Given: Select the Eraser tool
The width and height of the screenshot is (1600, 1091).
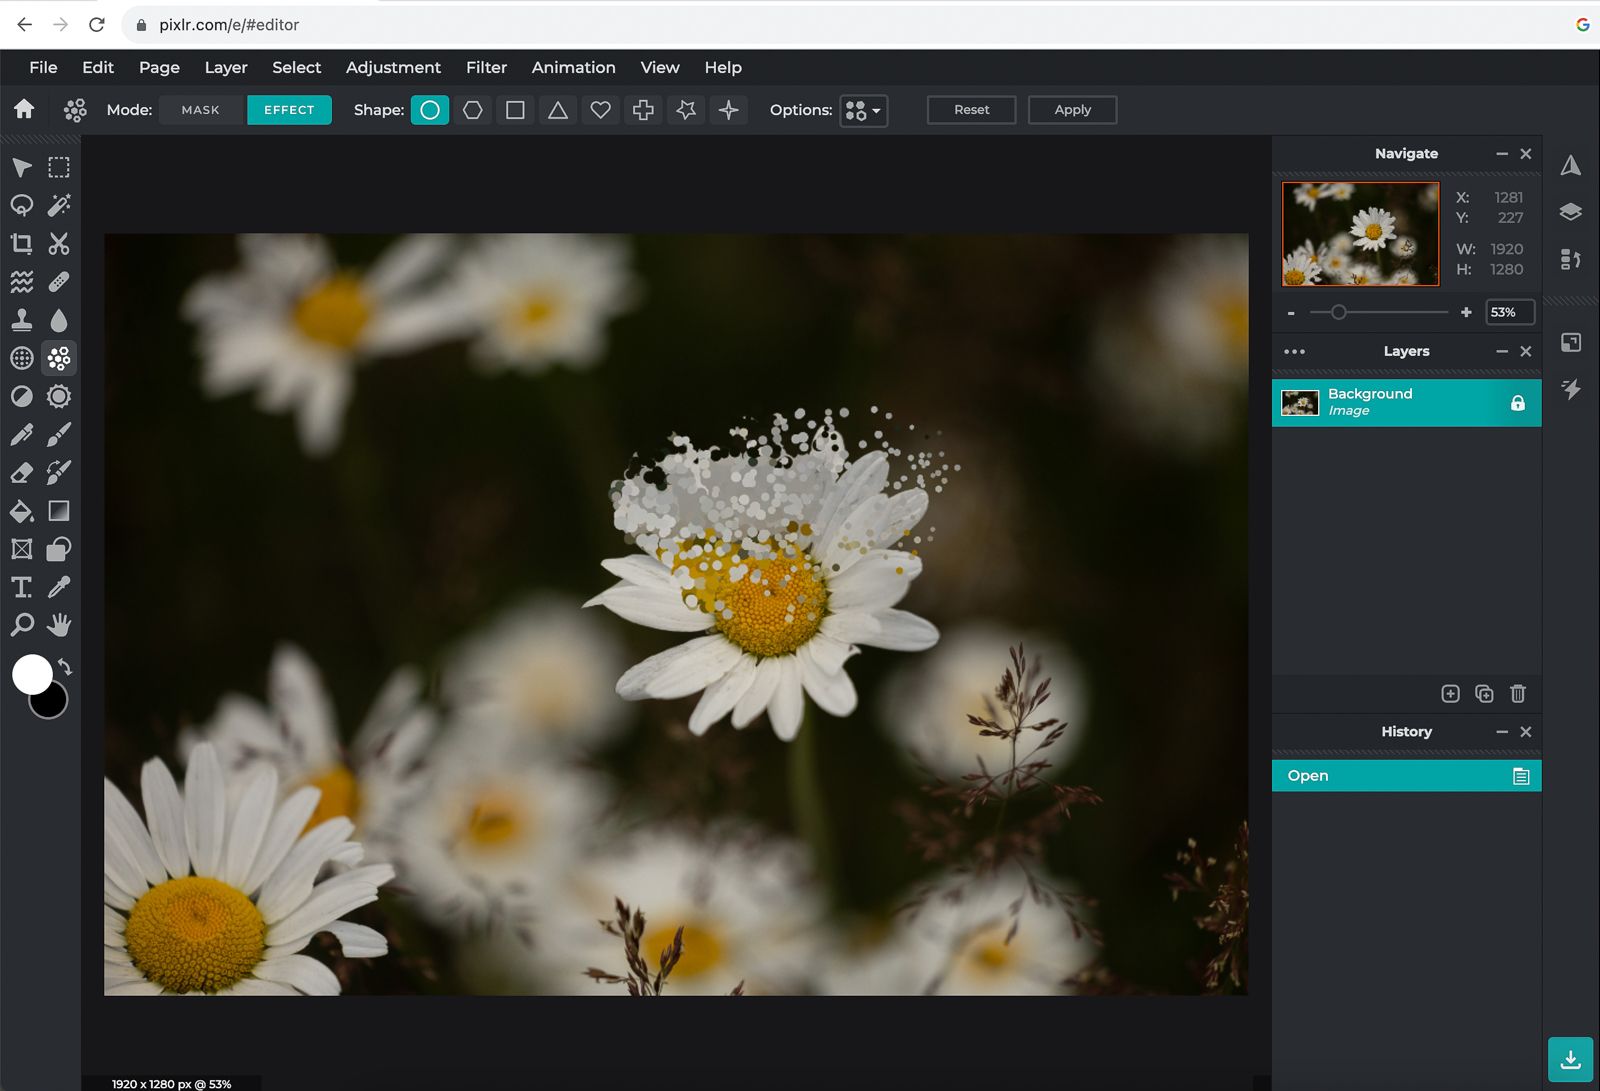Looking at the screenshot, I should pyautogui.click(x=21, y=472).
